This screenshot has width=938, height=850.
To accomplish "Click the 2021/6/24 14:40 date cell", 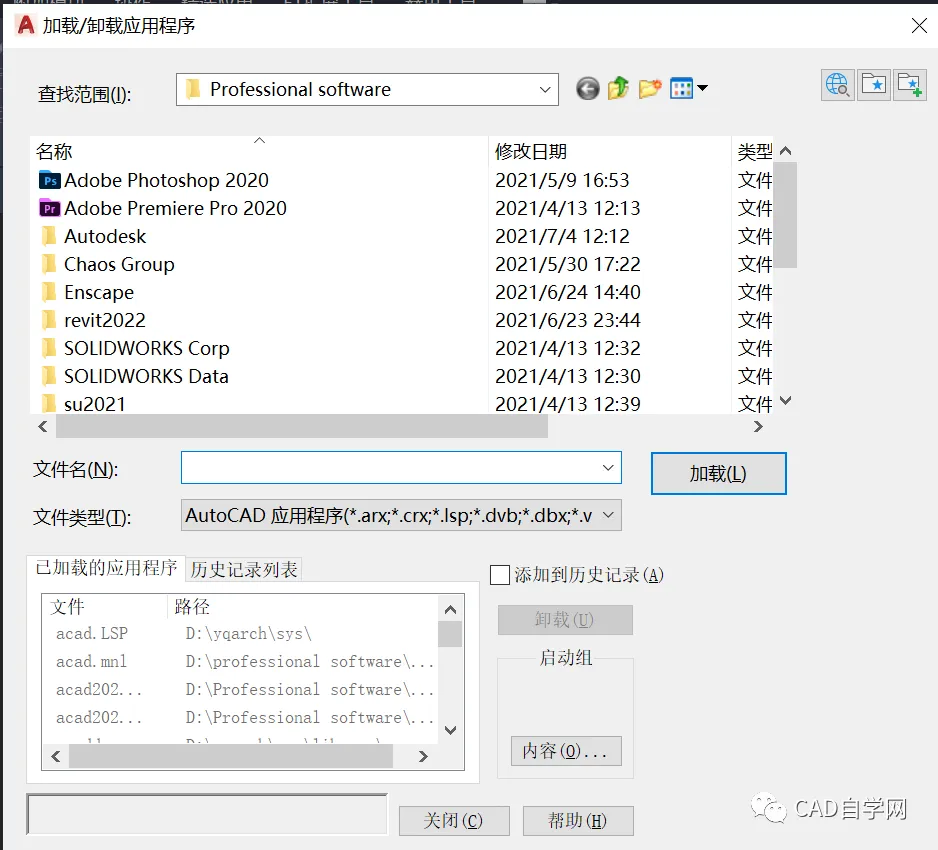I will [568, 293].
